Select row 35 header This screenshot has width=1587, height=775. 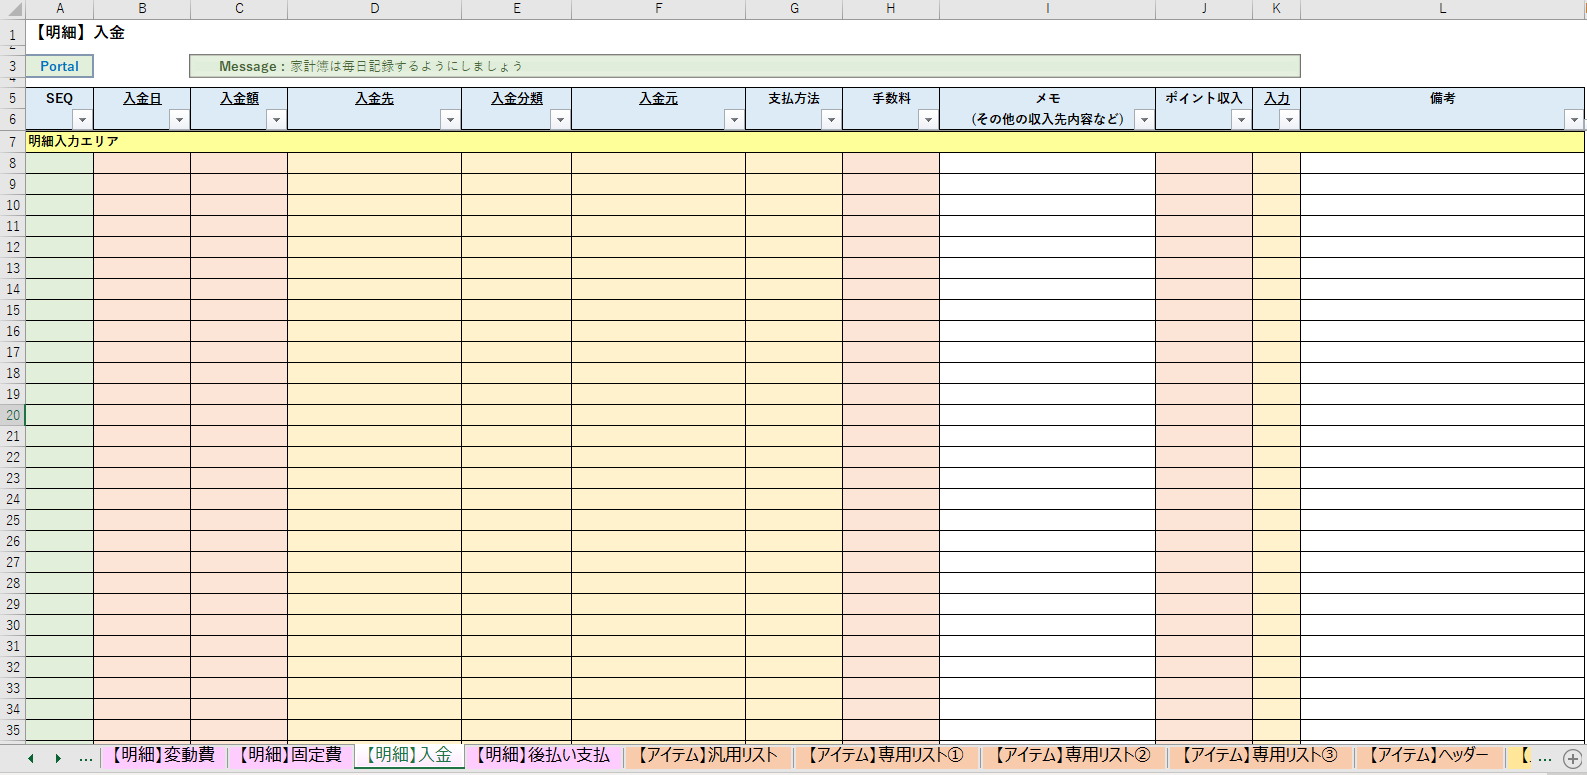pyautogui.click(x=12, y=730)
